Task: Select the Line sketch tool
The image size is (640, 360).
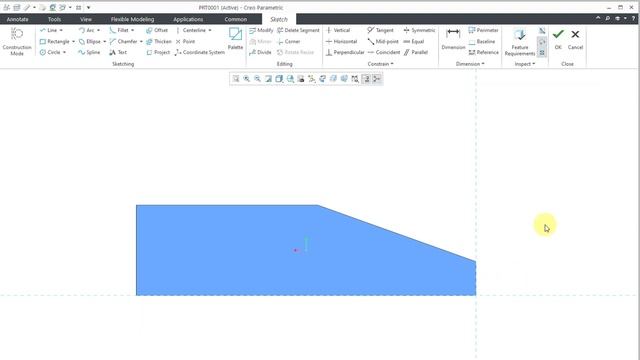Action: tap(49, 30)
